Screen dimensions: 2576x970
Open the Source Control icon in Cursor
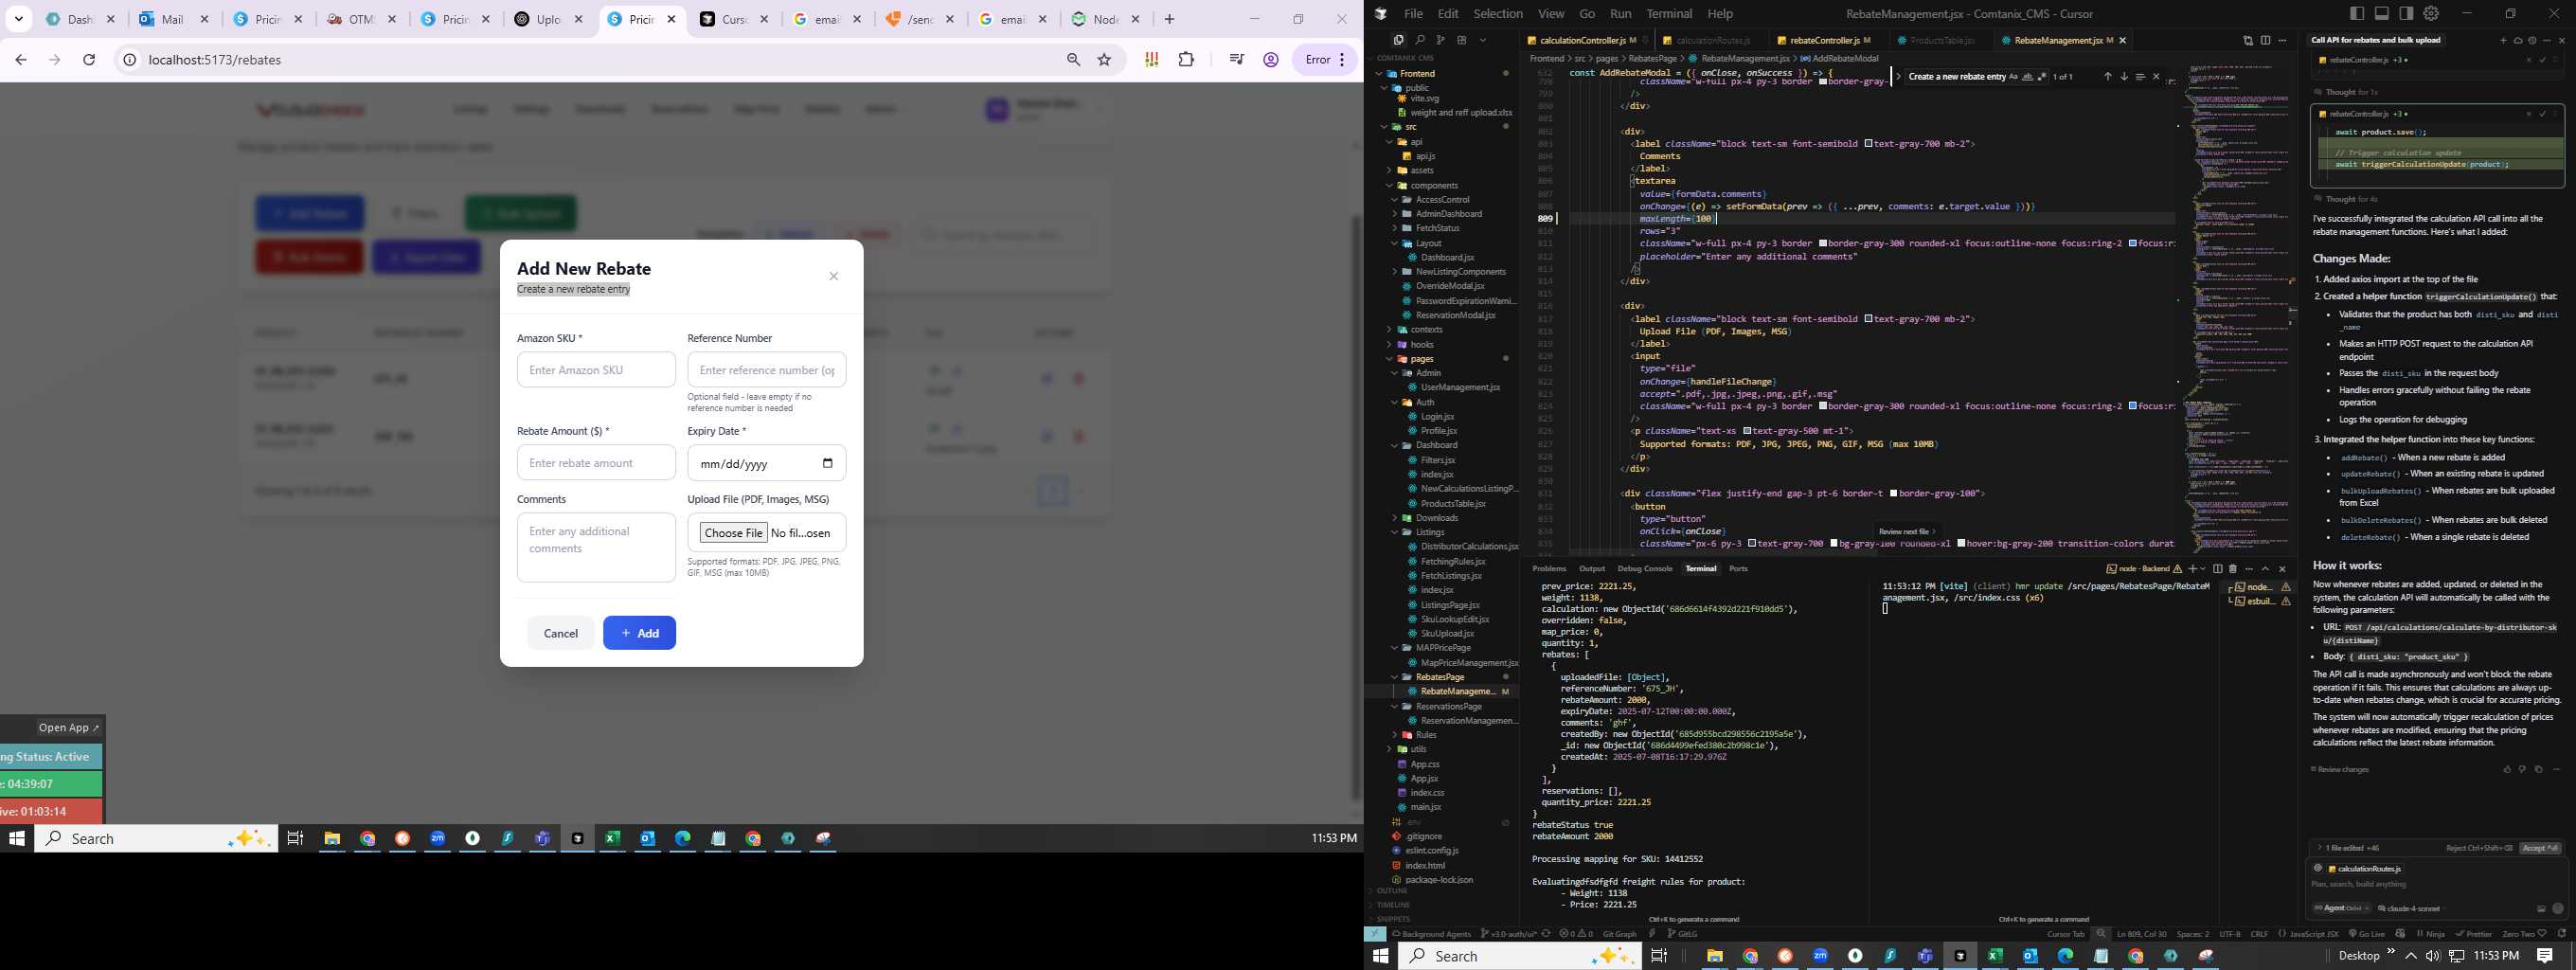tap(1440, 40)
